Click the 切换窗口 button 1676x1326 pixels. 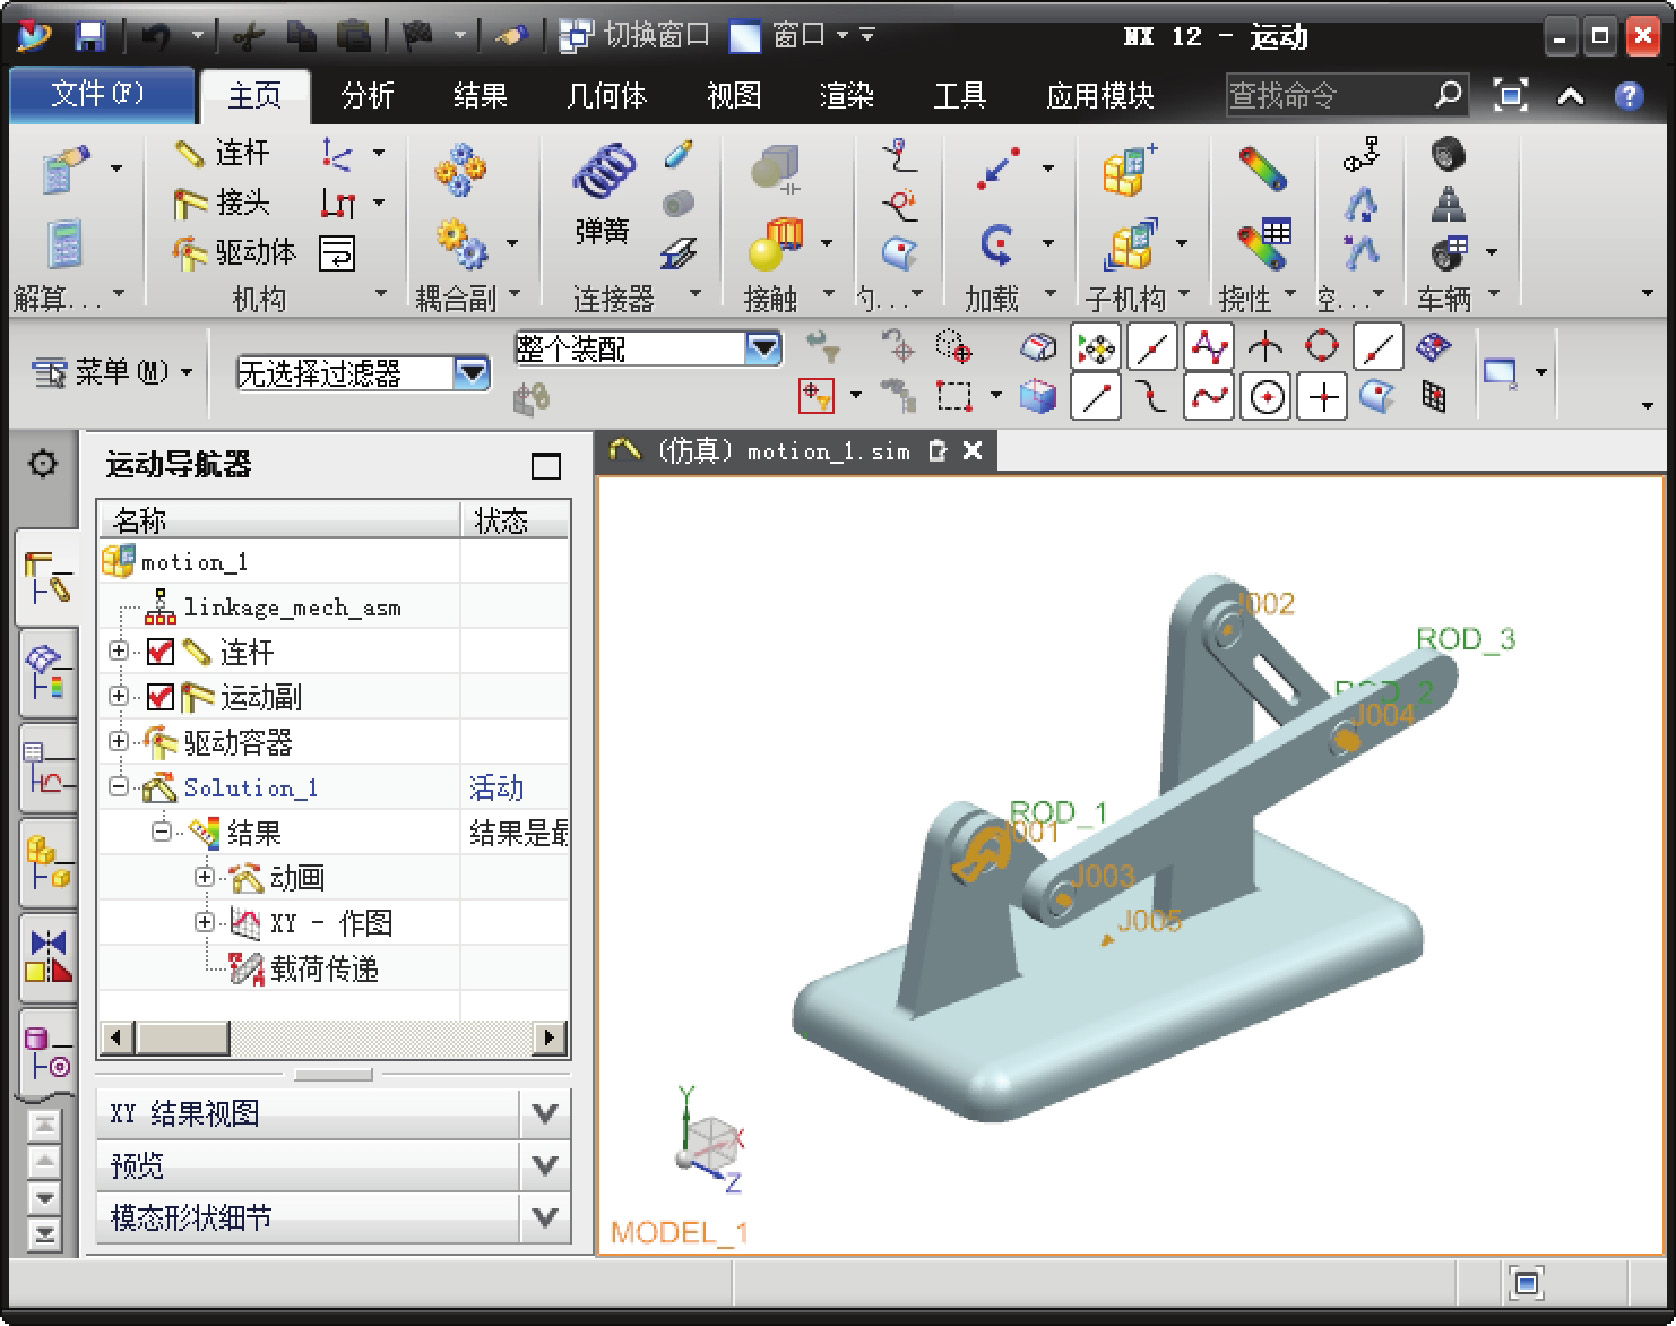point(635,37)
